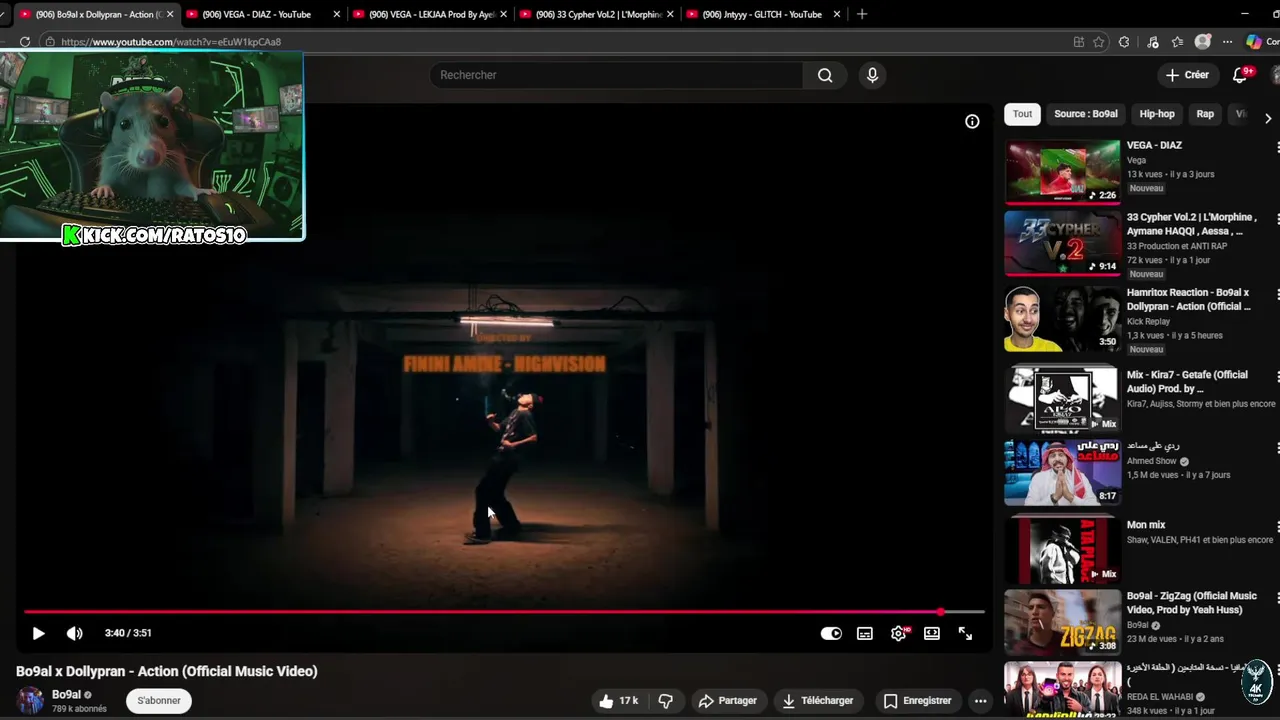Select the Hip-hop filter chip

click(1157, 114)
